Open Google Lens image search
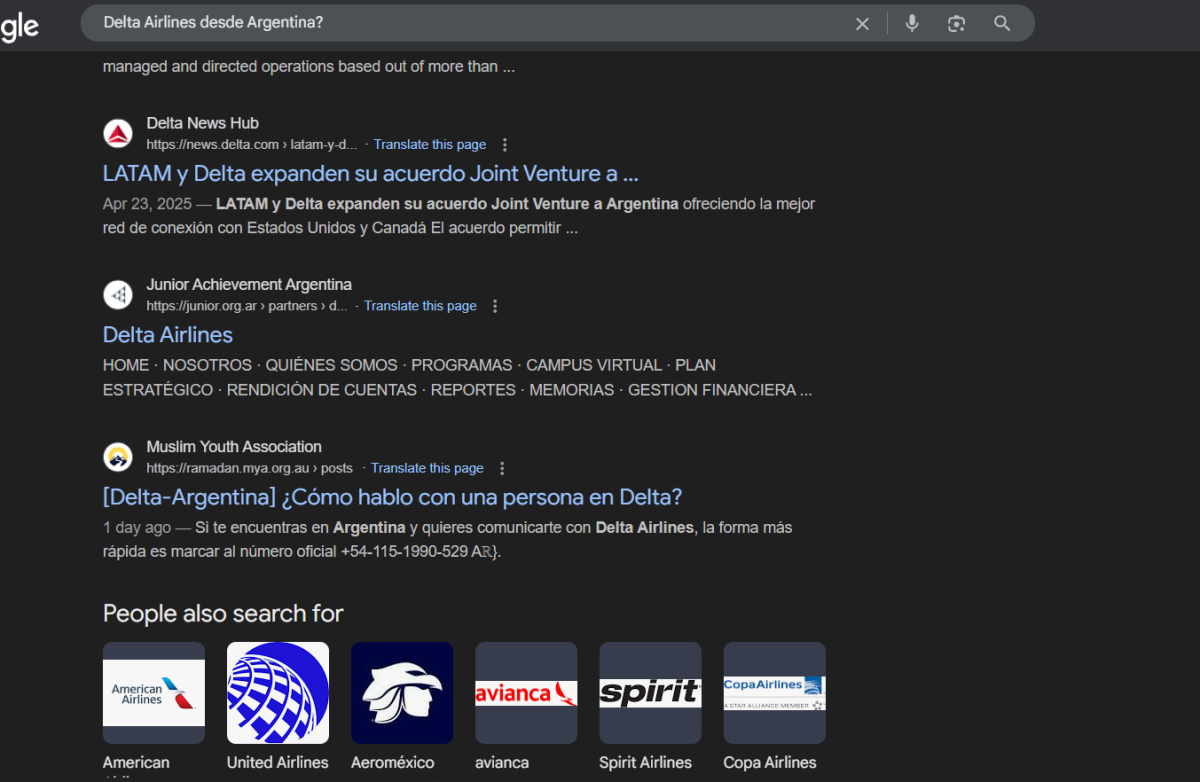Image resolution: width=1200 pixels, height=782 pixels. click(956, 24)
